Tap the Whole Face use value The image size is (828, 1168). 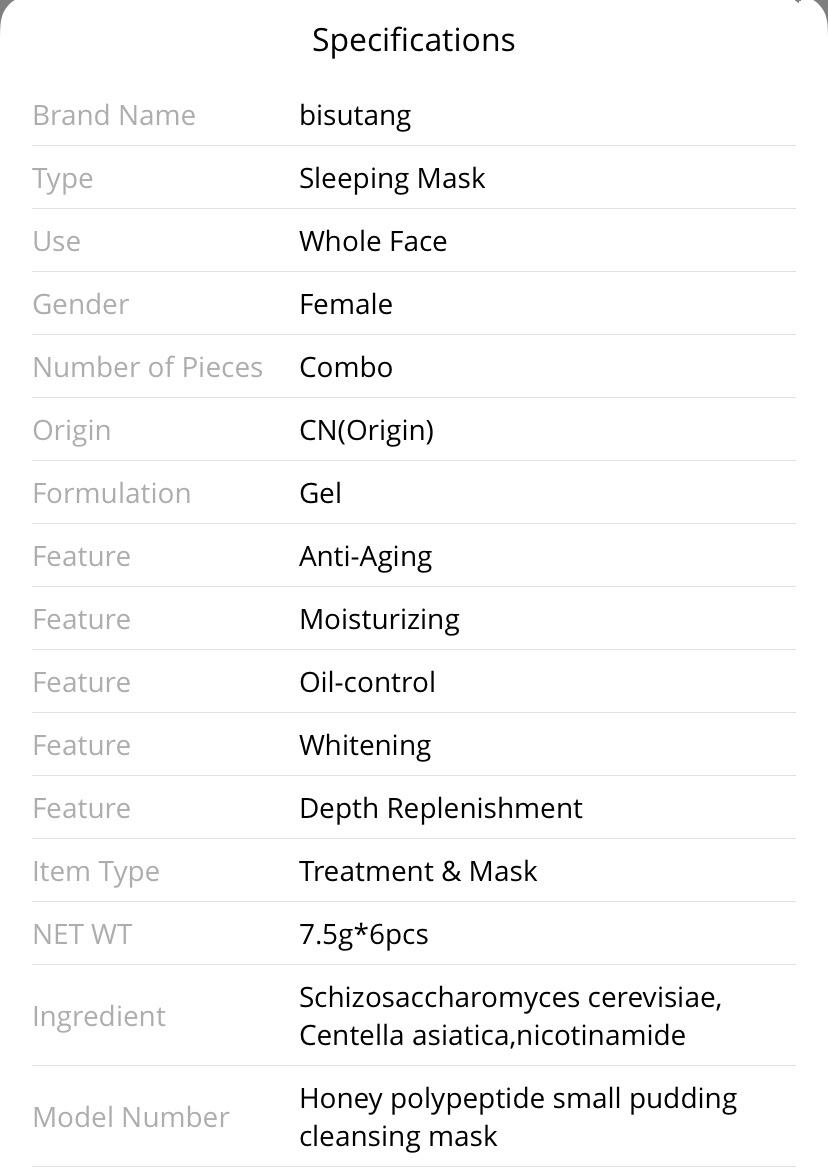[x=373, y=241]
